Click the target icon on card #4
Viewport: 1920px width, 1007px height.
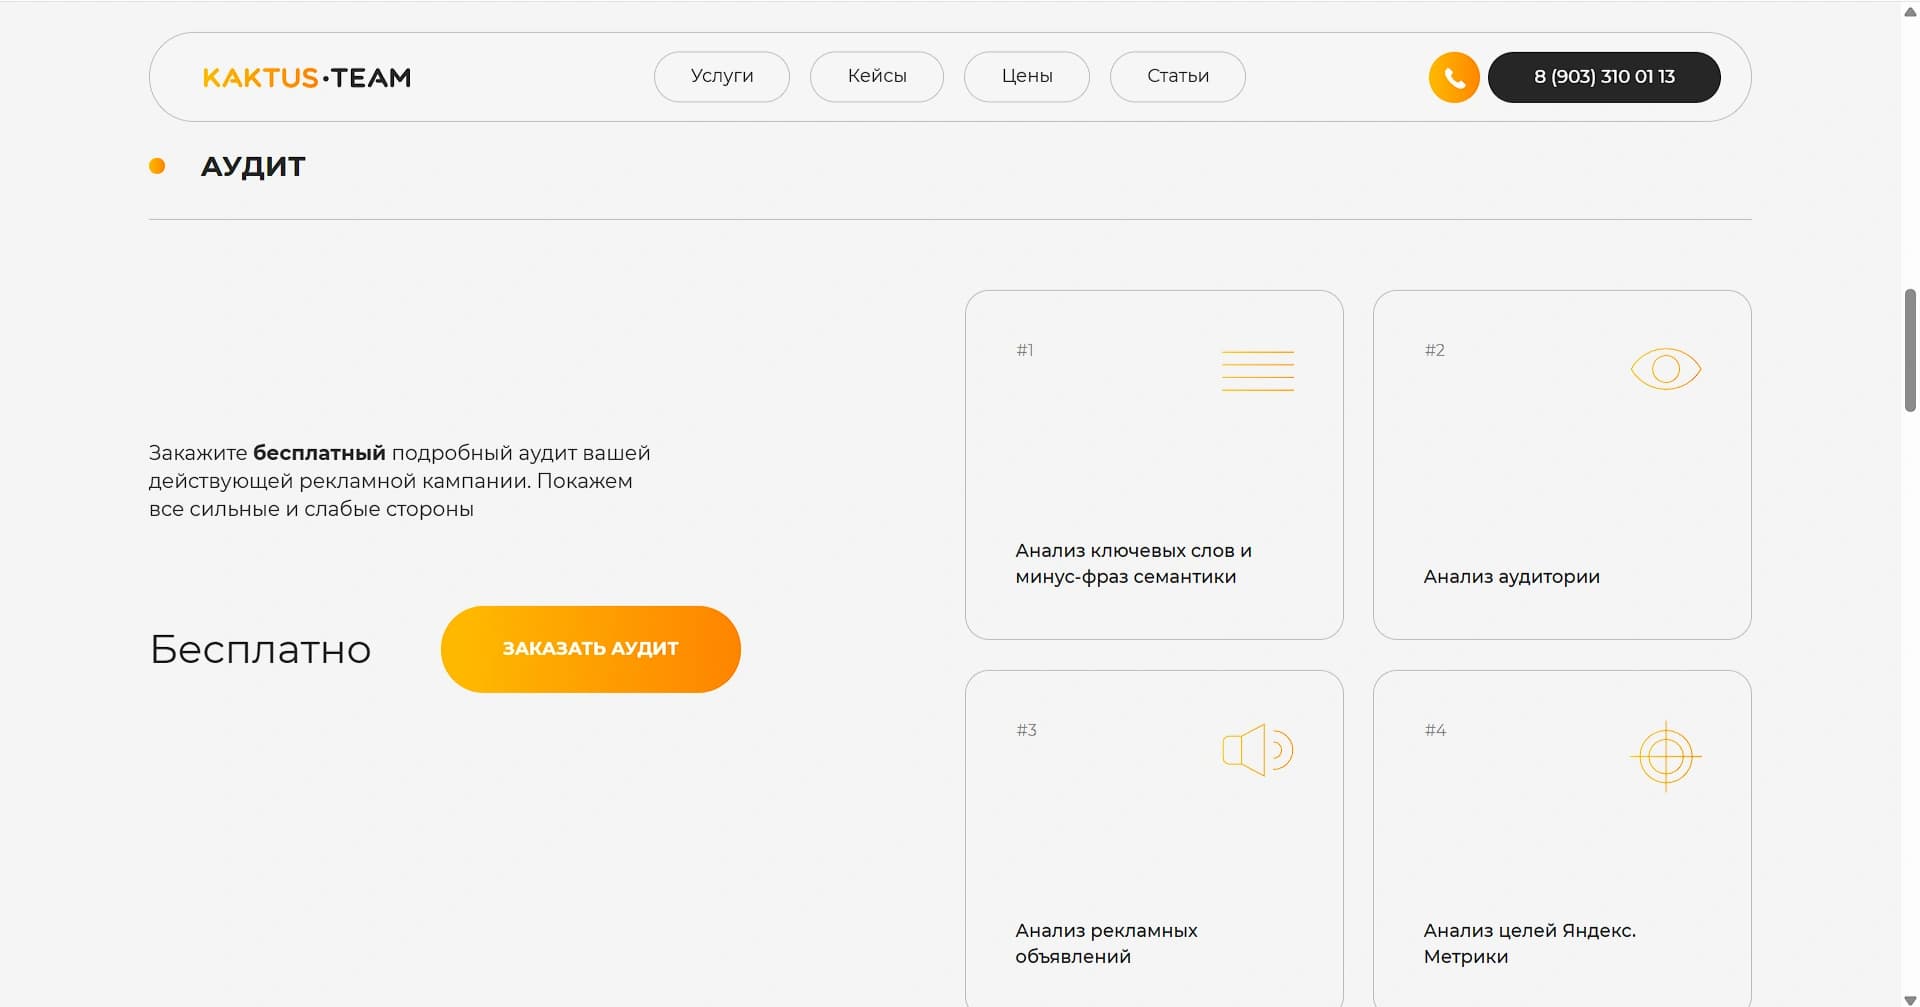coord(1665,755)
